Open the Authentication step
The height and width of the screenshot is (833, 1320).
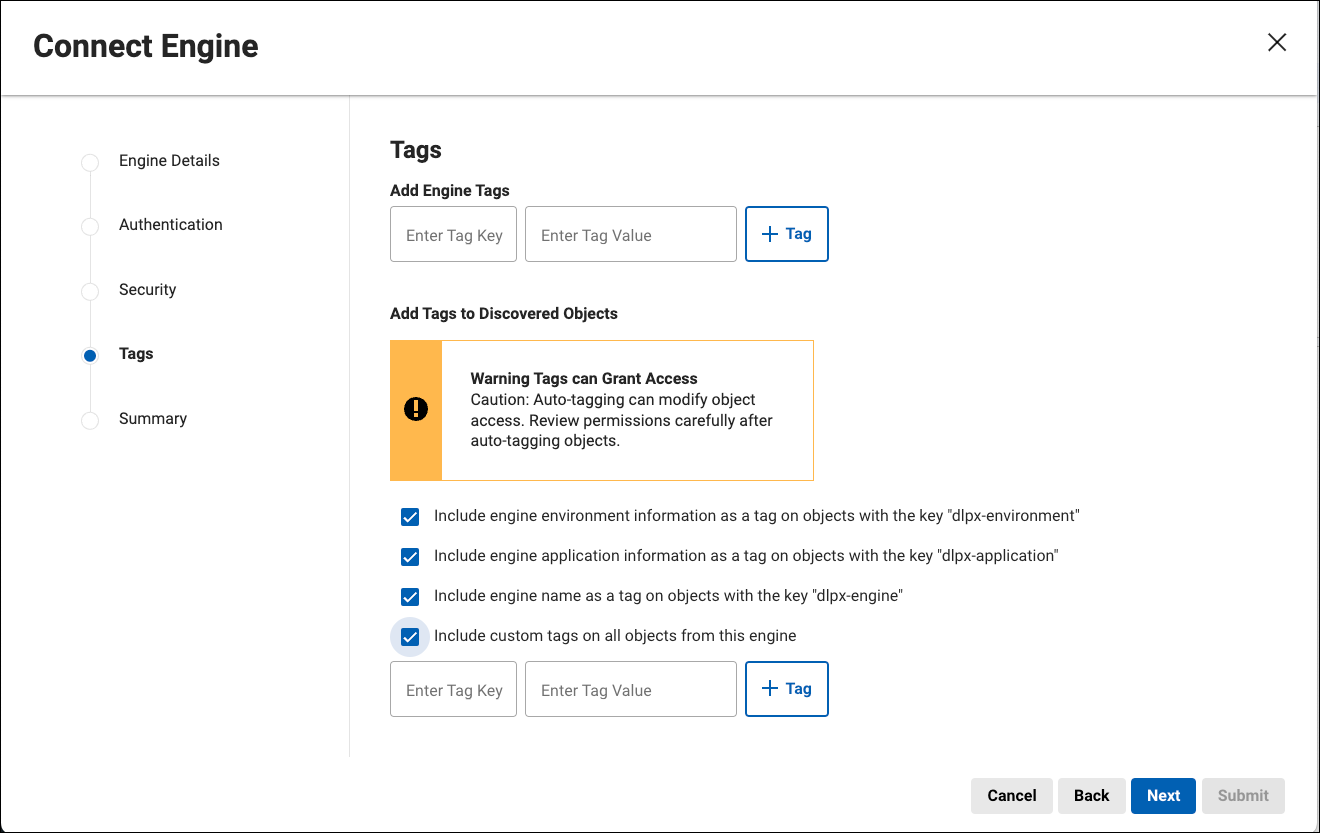coord(171,225)
